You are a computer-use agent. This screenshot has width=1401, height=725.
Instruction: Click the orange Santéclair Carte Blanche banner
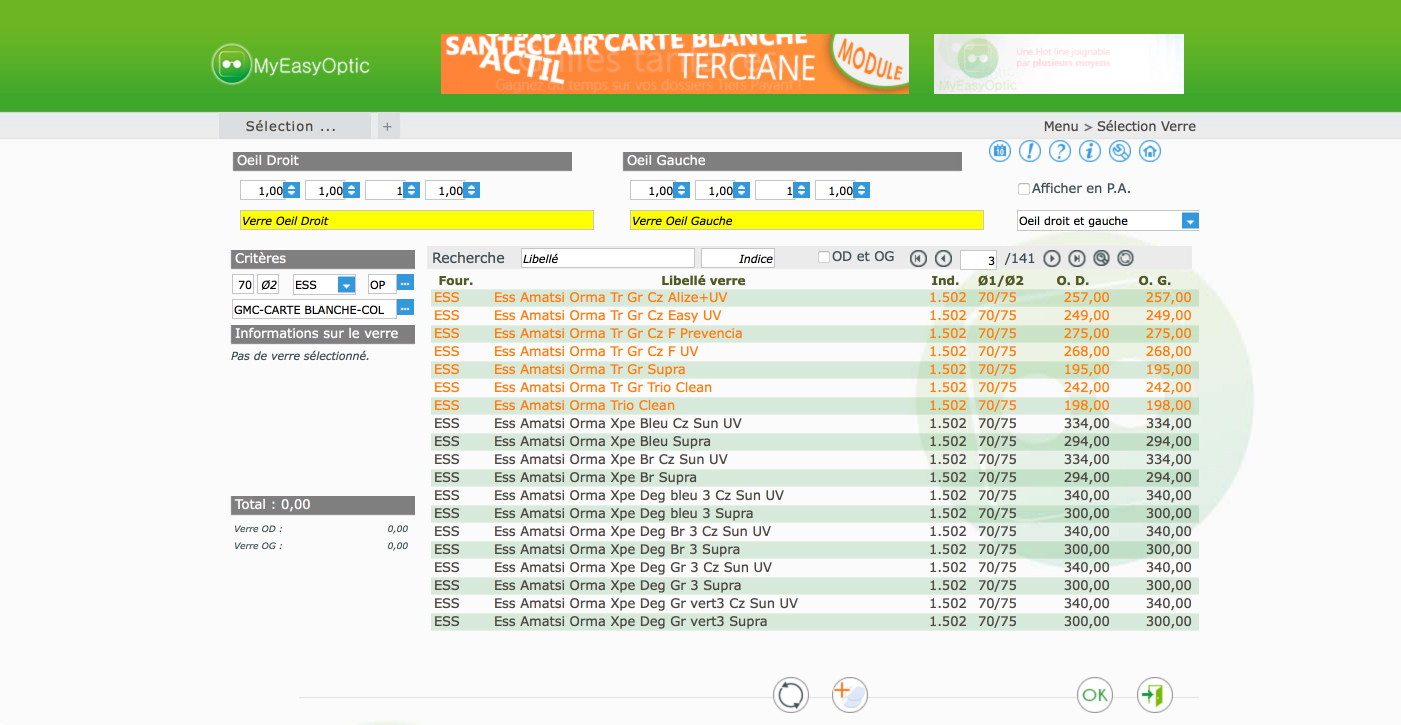click(675, 64)
